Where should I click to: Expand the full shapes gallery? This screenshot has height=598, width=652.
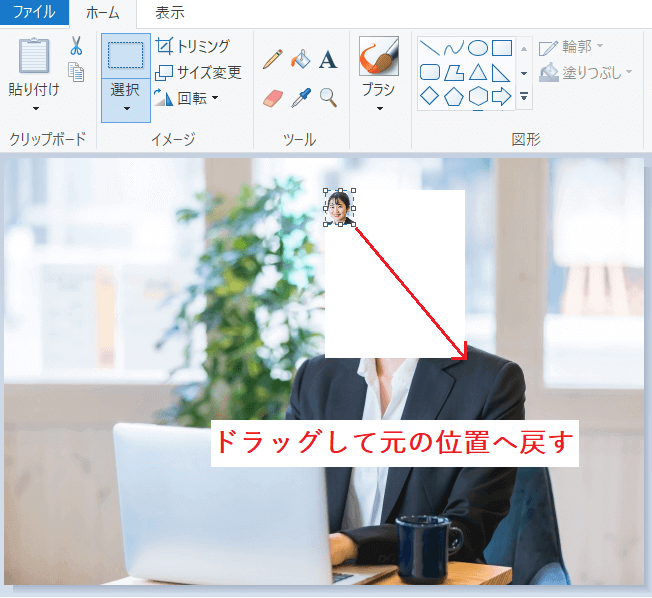[x=524, y=96]
